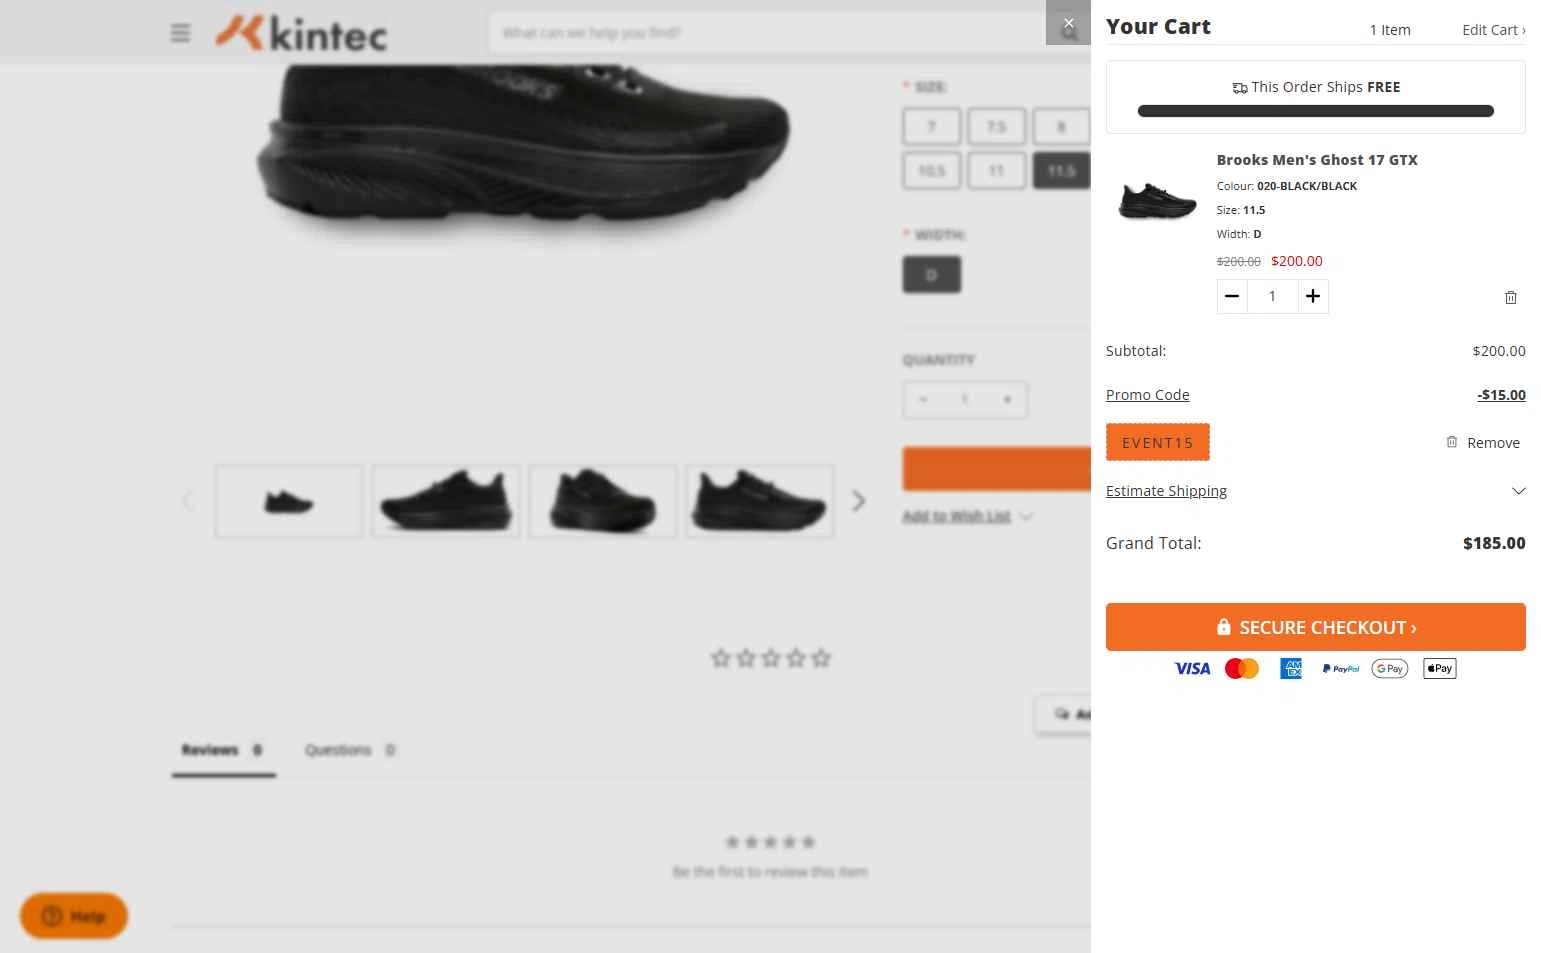
Task: Select size 11 on the product page
Action: [997, 171]
